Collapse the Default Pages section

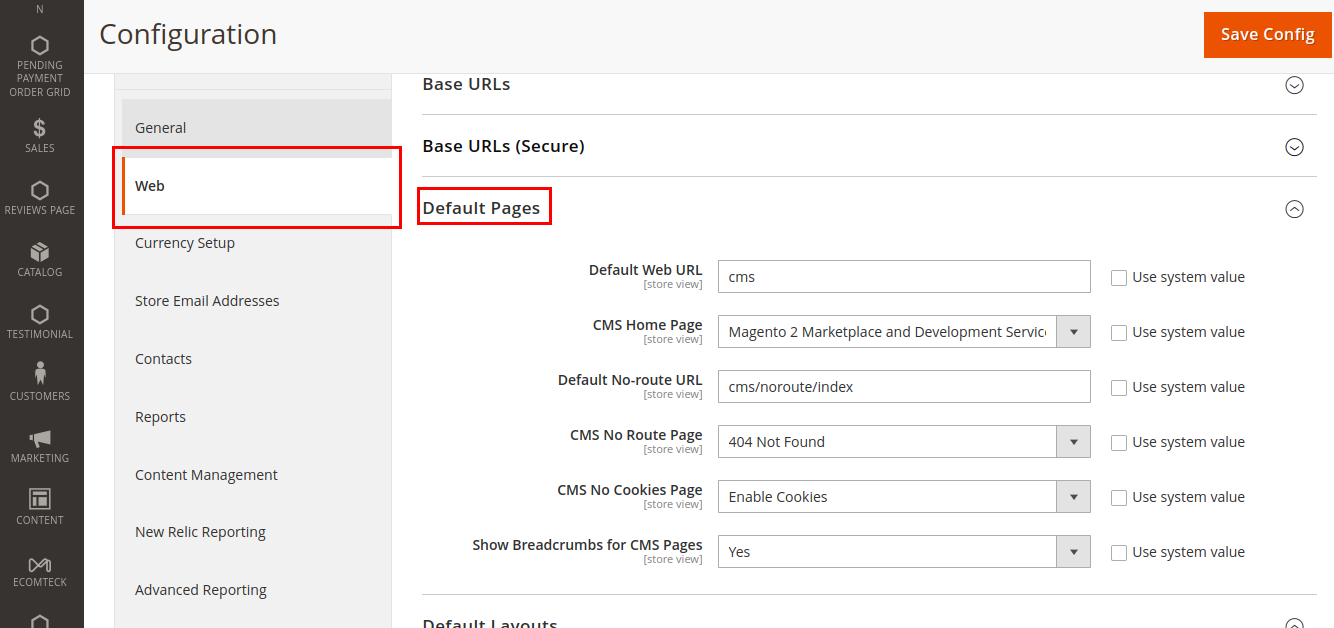[x=1295, y=210]
